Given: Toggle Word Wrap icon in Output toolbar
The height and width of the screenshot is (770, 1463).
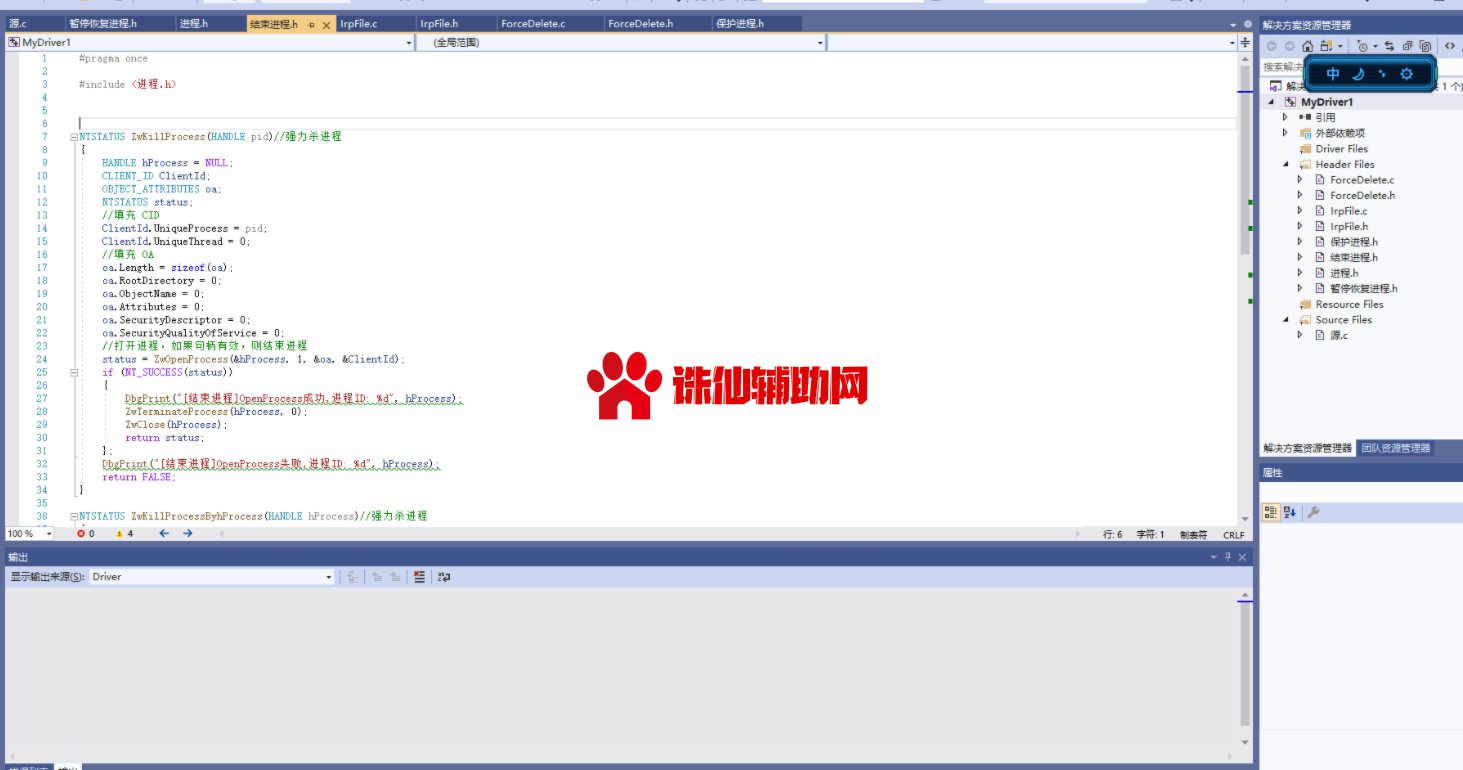Looking at the screenshot, I should (x=444, y=577).
